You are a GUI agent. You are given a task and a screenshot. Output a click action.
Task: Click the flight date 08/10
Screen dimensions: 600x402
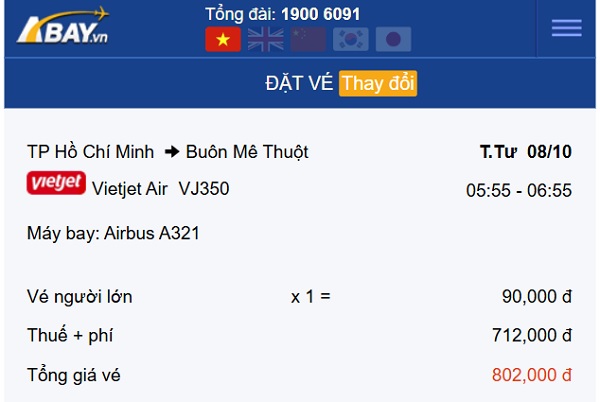[x=549, y=152]
